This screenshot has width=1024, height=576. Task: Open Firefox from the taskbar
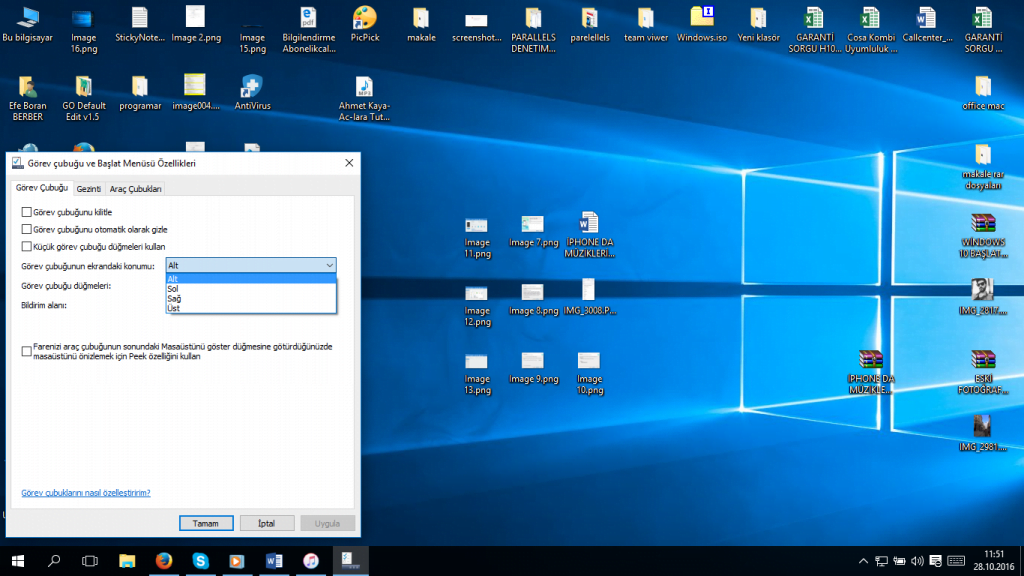point(163,560)
